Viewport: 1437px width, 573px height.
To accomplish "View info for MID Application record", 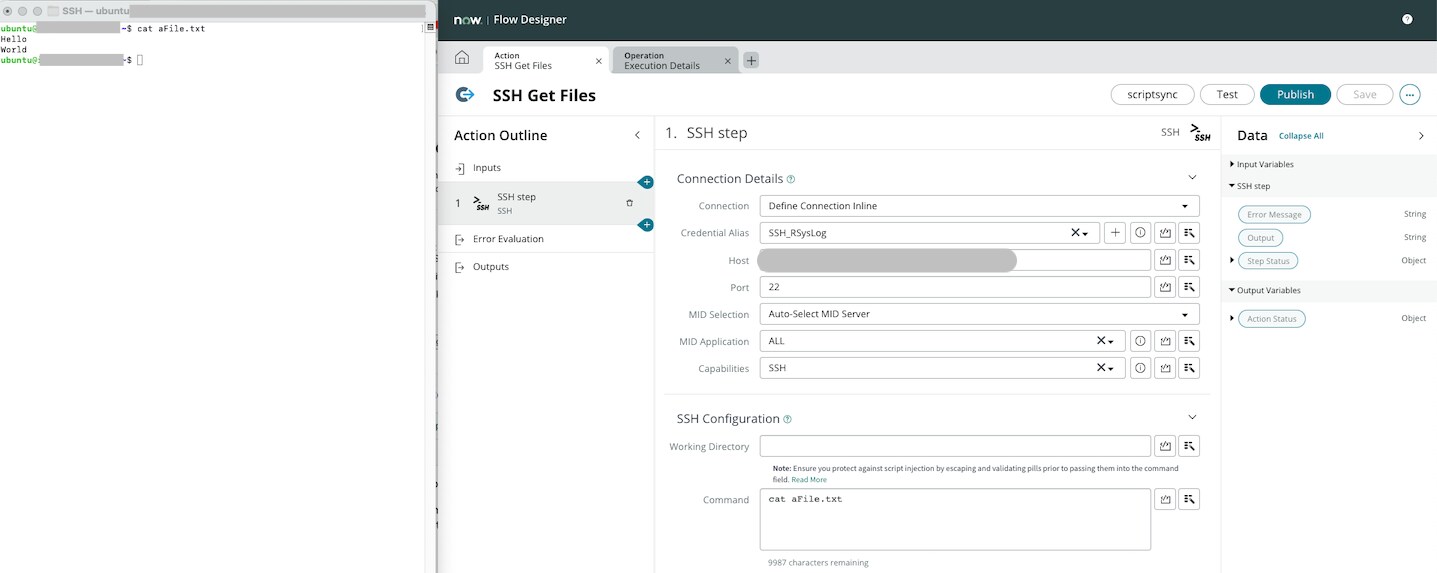I will [1140, 341].
